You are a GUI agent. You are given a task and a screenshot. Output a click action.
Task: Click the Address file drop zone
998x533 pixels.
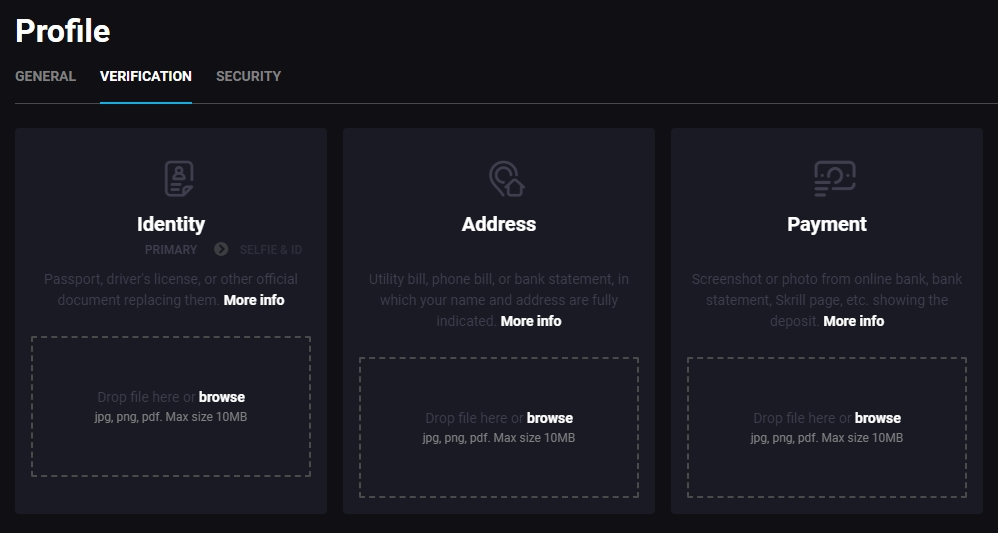[499, 465]
